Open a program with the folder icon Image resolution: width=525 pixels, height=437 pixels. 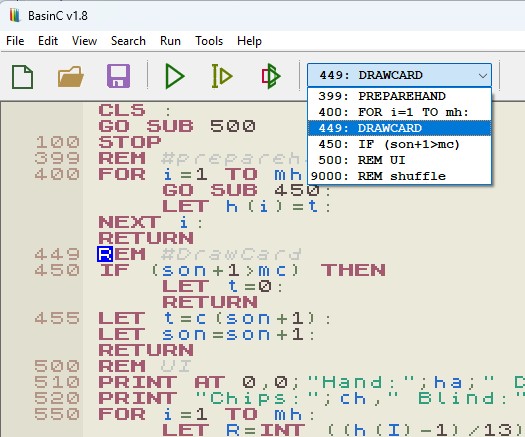click(x=70, y=77)
